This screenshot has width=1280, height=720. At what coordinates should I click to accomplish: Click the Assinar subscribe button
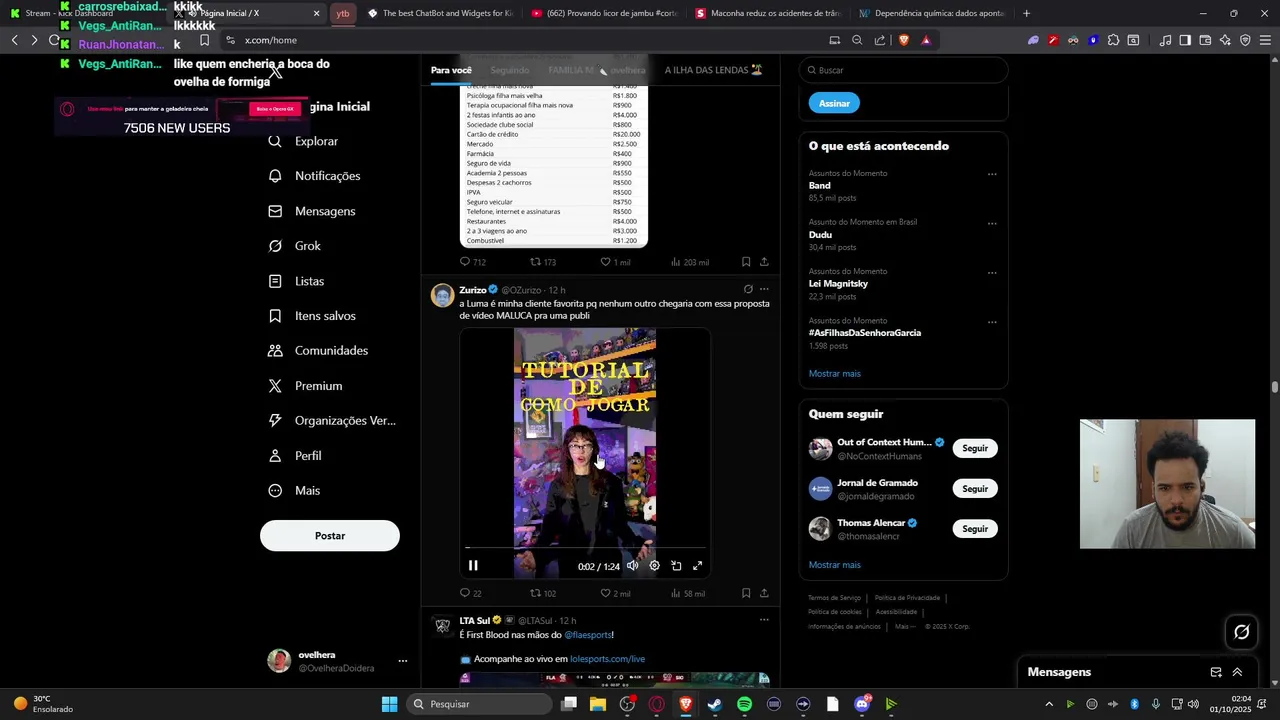coord(834,103)
